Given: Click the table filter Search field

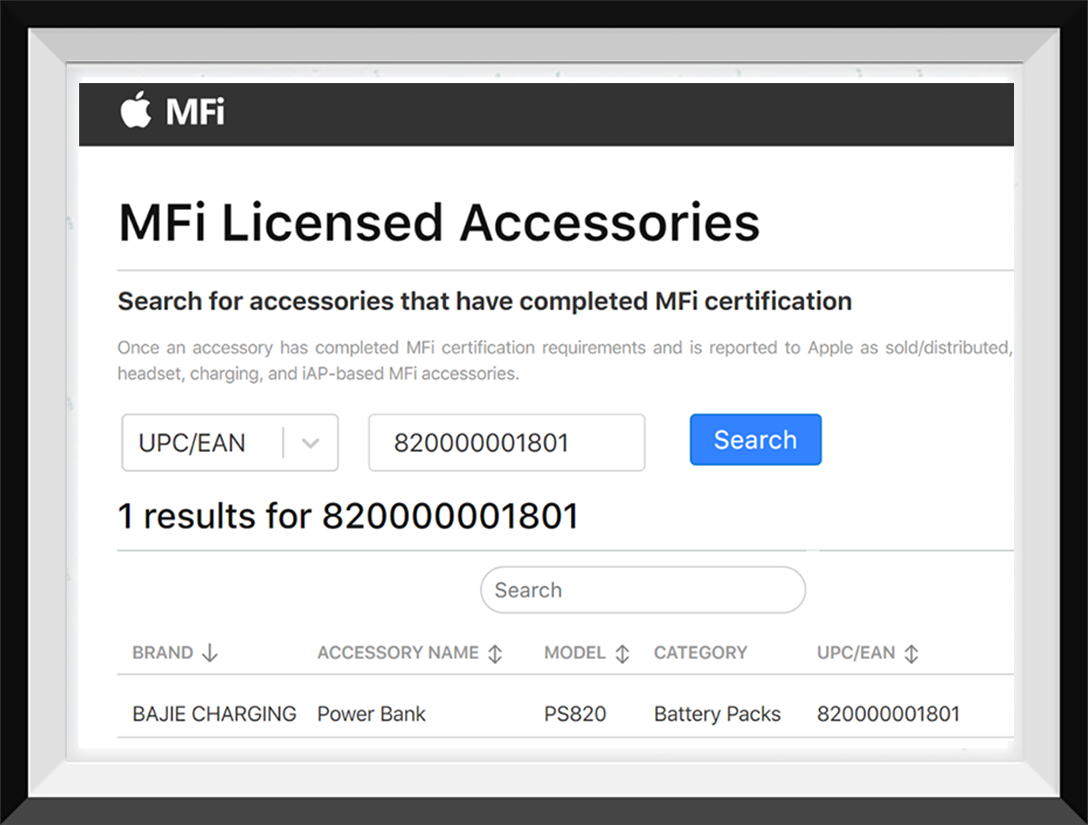Looking at the screenshot, I should [642, 590].
